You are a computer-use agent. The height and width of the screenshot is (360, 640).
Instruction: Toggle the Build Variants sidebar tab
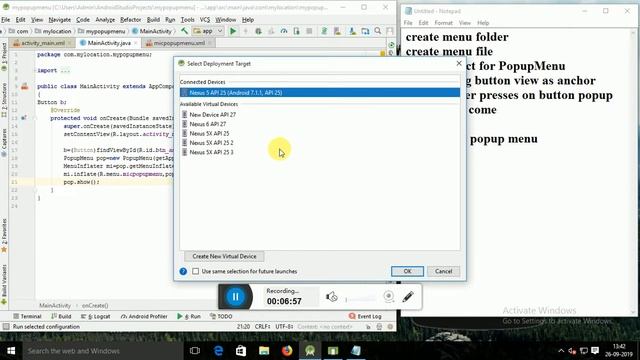[x=4, y=284]
